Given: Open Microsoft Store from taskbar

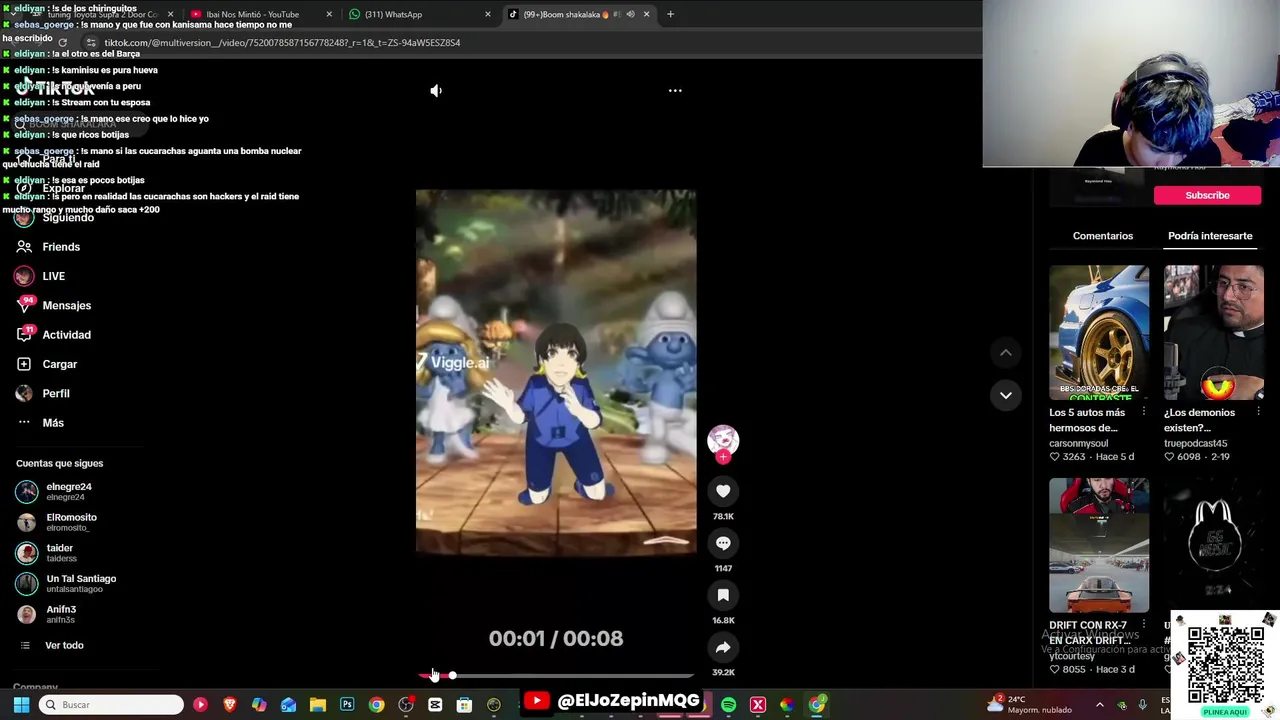Looking at the screenshot, I should click(x=464, y=705).
